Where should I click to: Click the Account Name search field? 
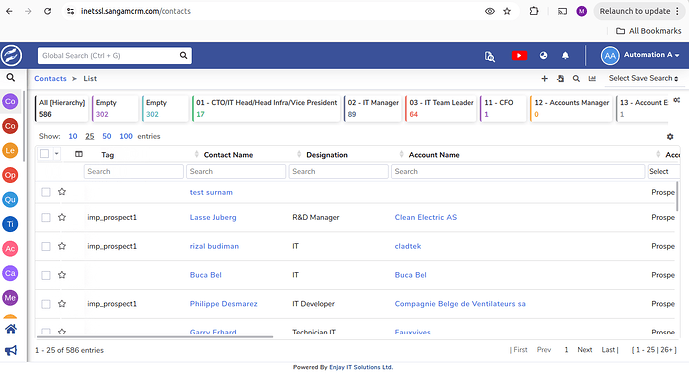pos(518,171)
